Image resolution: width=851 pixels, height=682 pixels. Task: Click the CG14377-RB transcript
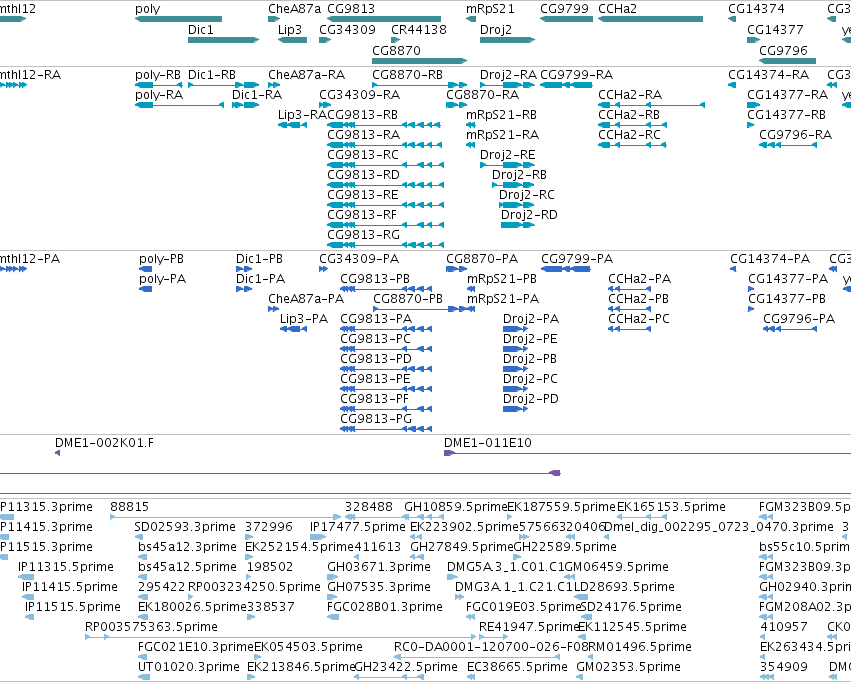[x=751, y=125]
